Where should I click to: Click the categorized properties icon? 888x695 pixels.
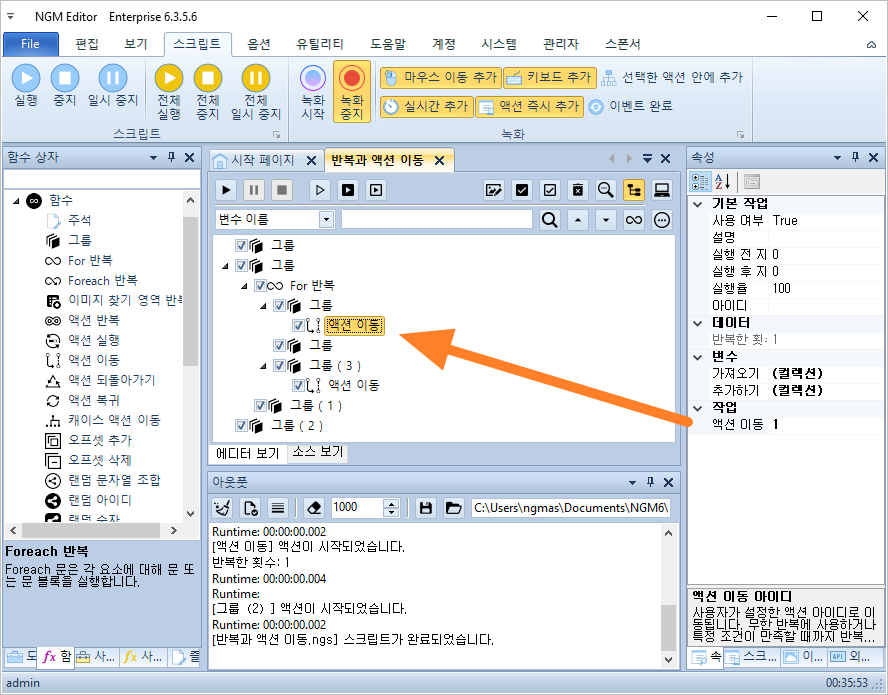(700, 182)
